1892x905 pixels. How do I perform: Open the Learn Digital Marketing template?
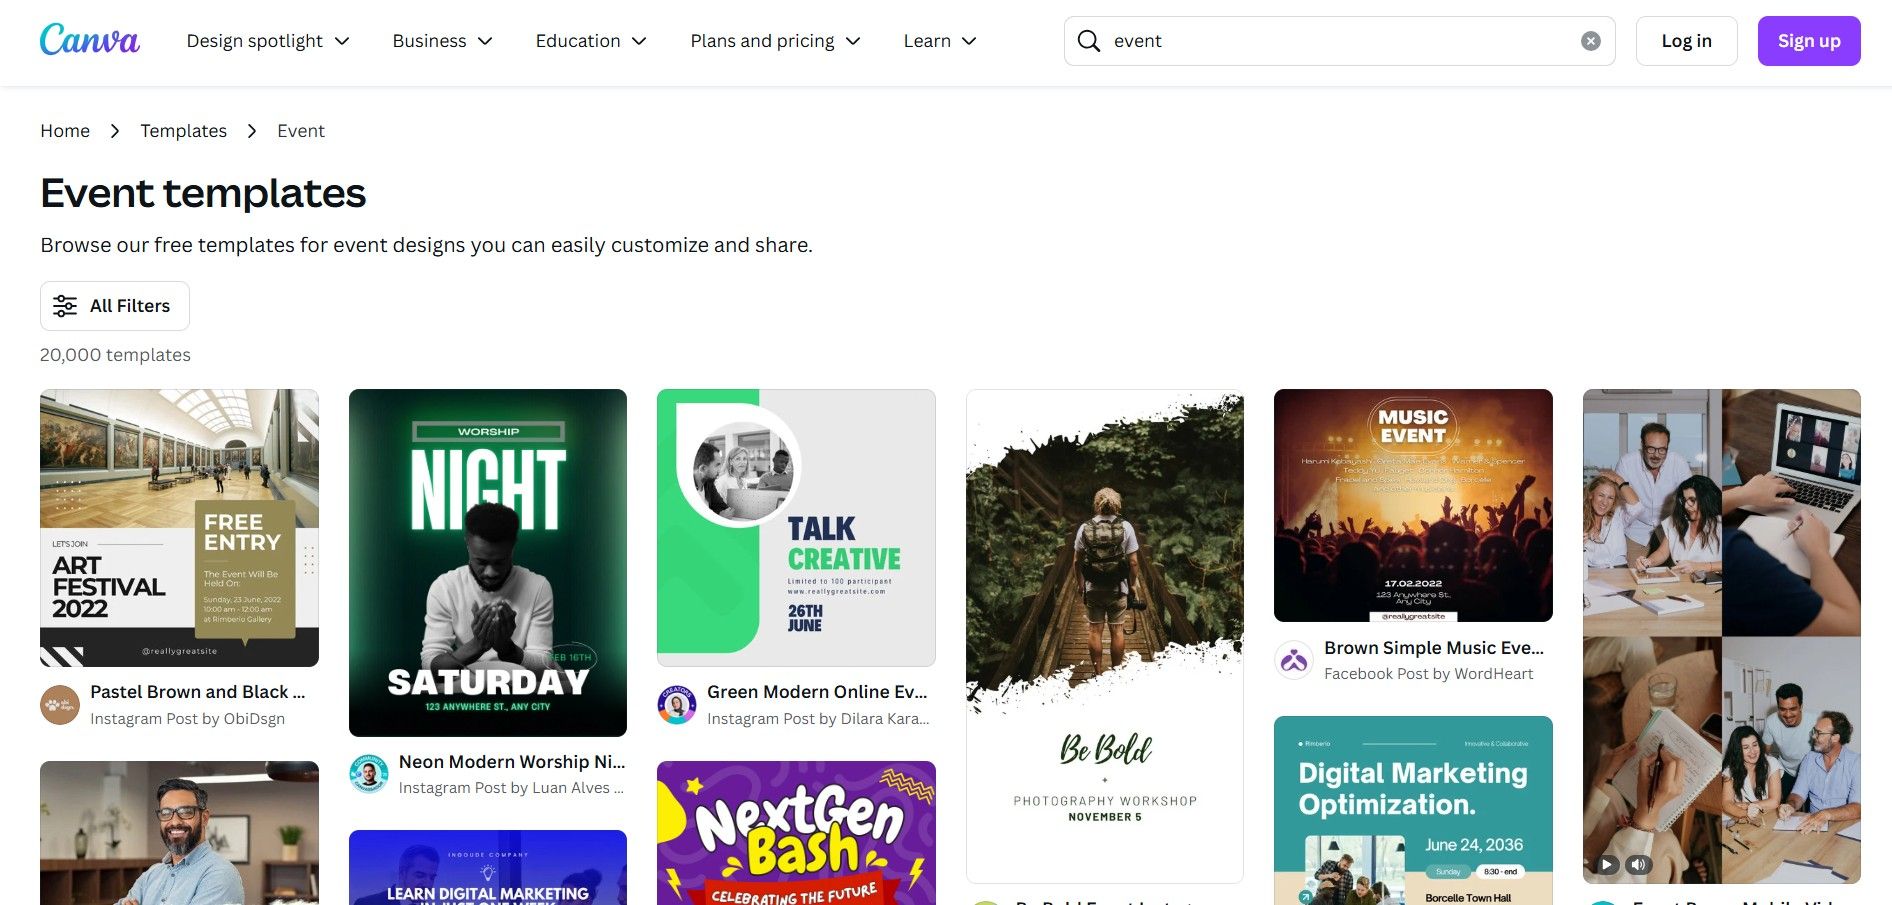click(x=488, y=867)
